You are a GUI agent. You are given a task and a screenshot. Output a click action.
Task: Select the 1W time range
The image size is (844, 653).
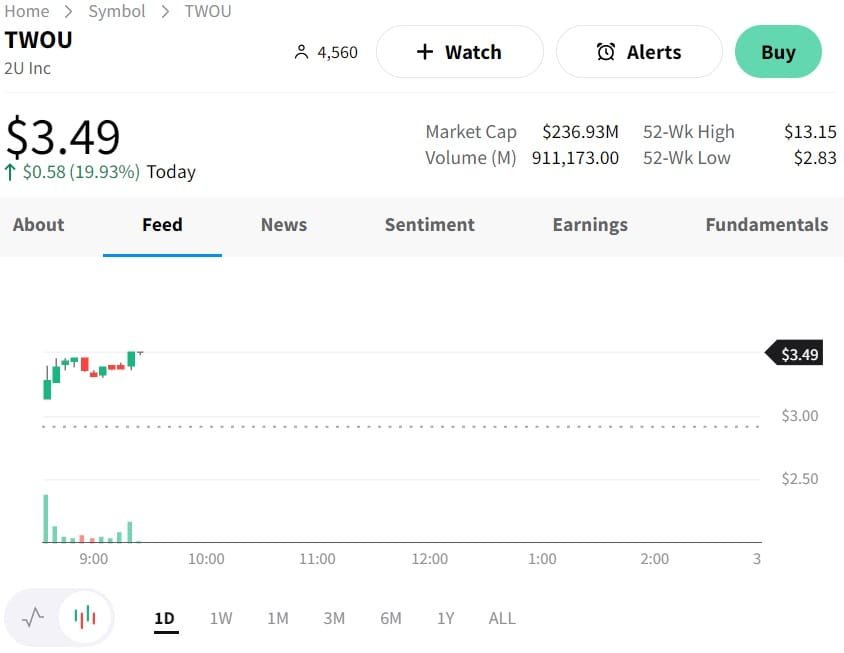point(221,618)
